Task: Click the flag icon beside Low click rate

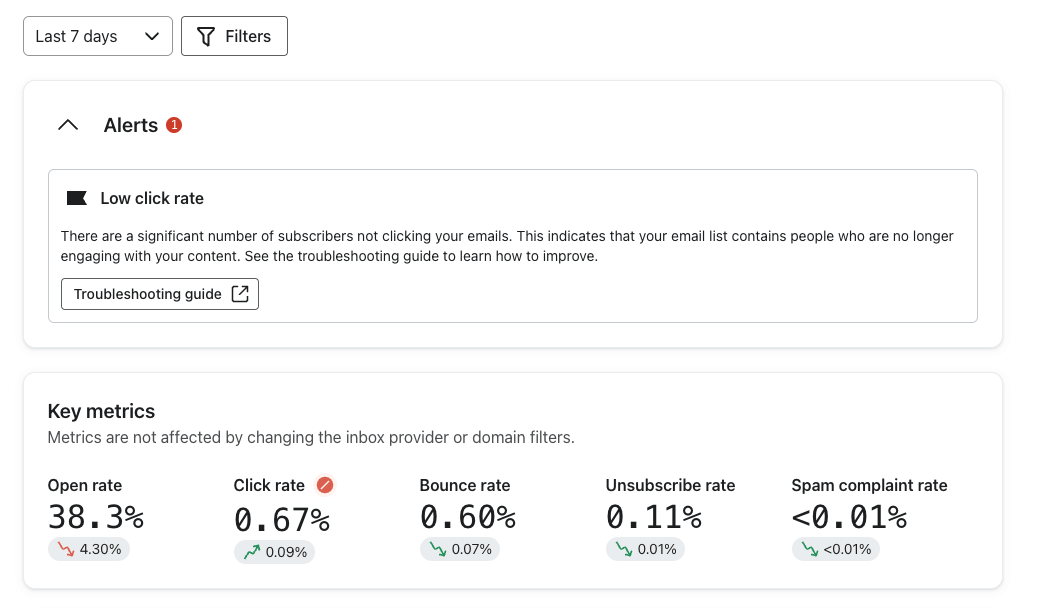Action: pyautogui.click(x=76, y=198)
